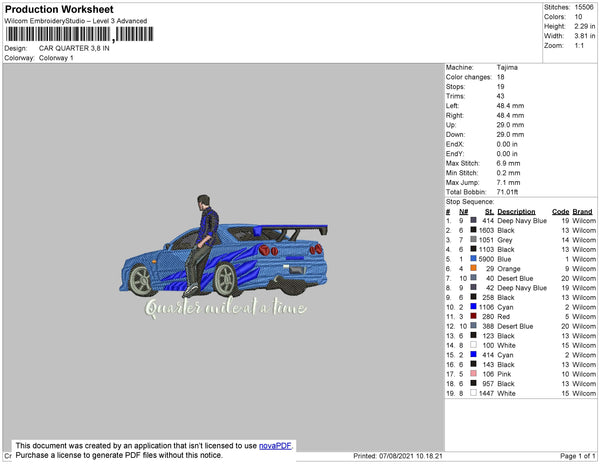Select '143 Black' in stop row 16
600x464 pixels.
[x=499, y=364]
